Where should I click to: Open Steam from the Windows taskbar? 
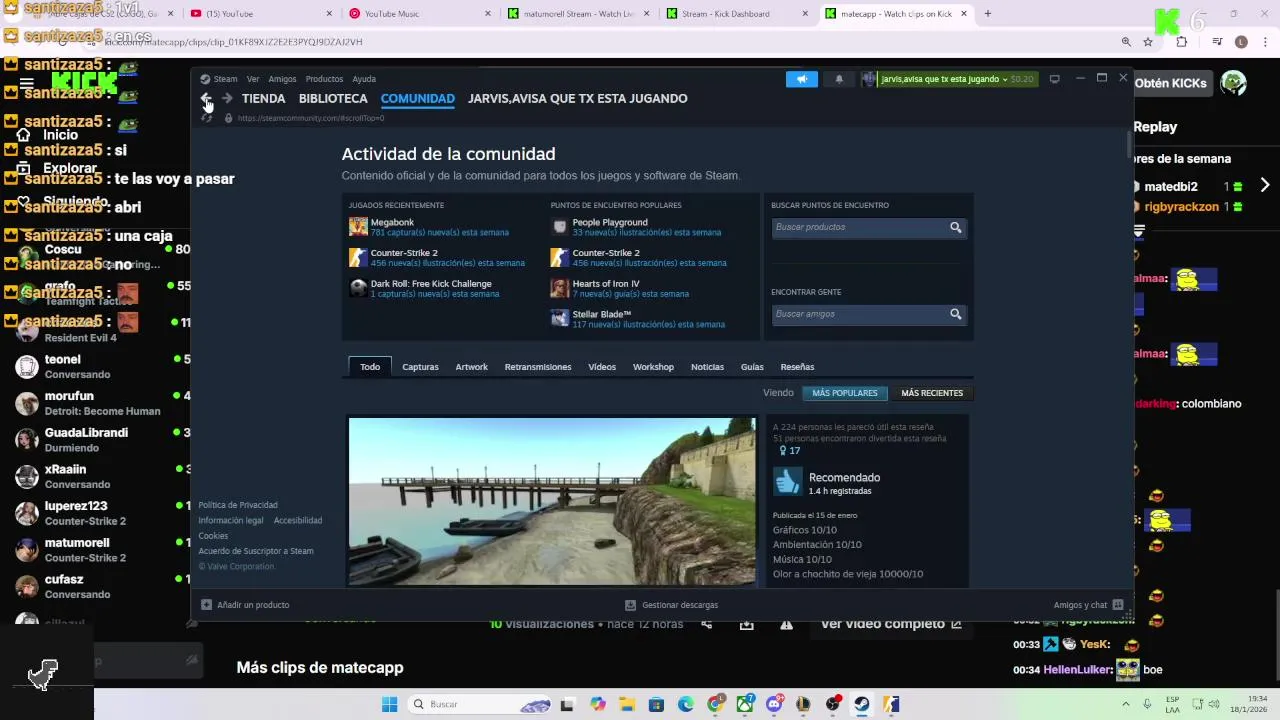(x=861, y=704)
